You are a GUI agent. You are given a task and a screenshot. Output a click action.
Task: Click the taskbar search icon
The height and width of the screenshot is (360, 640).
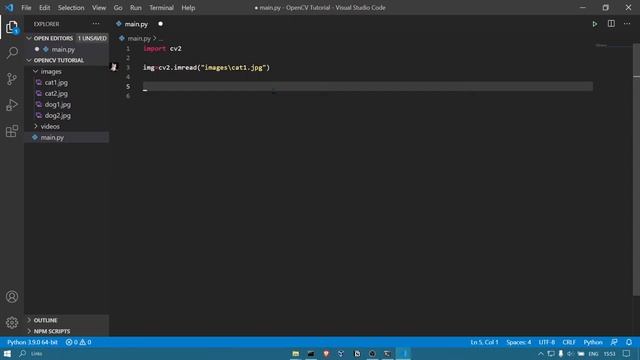pyautogui.click(x=22, y=353)
